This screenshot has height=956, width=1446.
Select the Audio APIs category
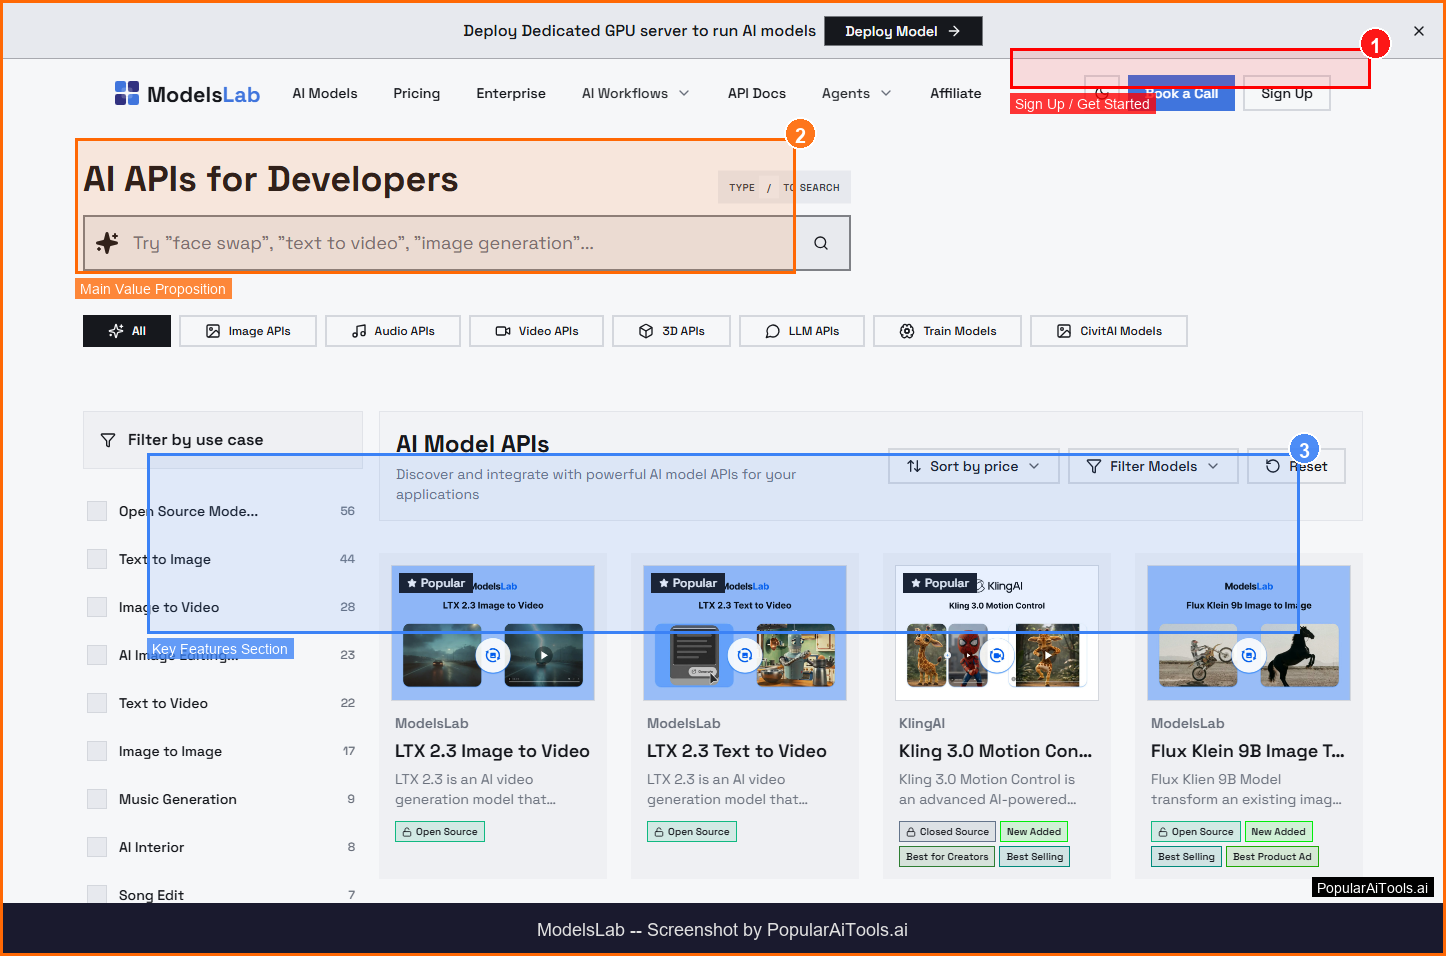(x=393, y=331)
